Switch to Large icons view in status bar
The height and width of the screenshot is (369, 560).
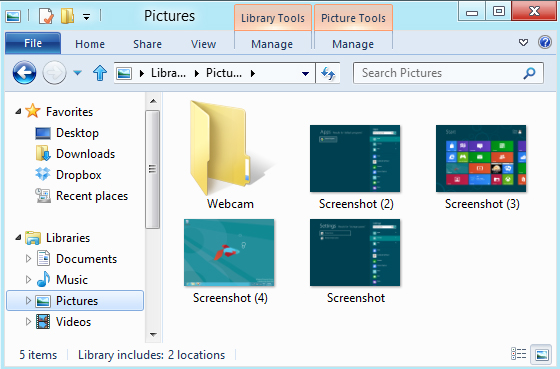click(x=541, y=354)
